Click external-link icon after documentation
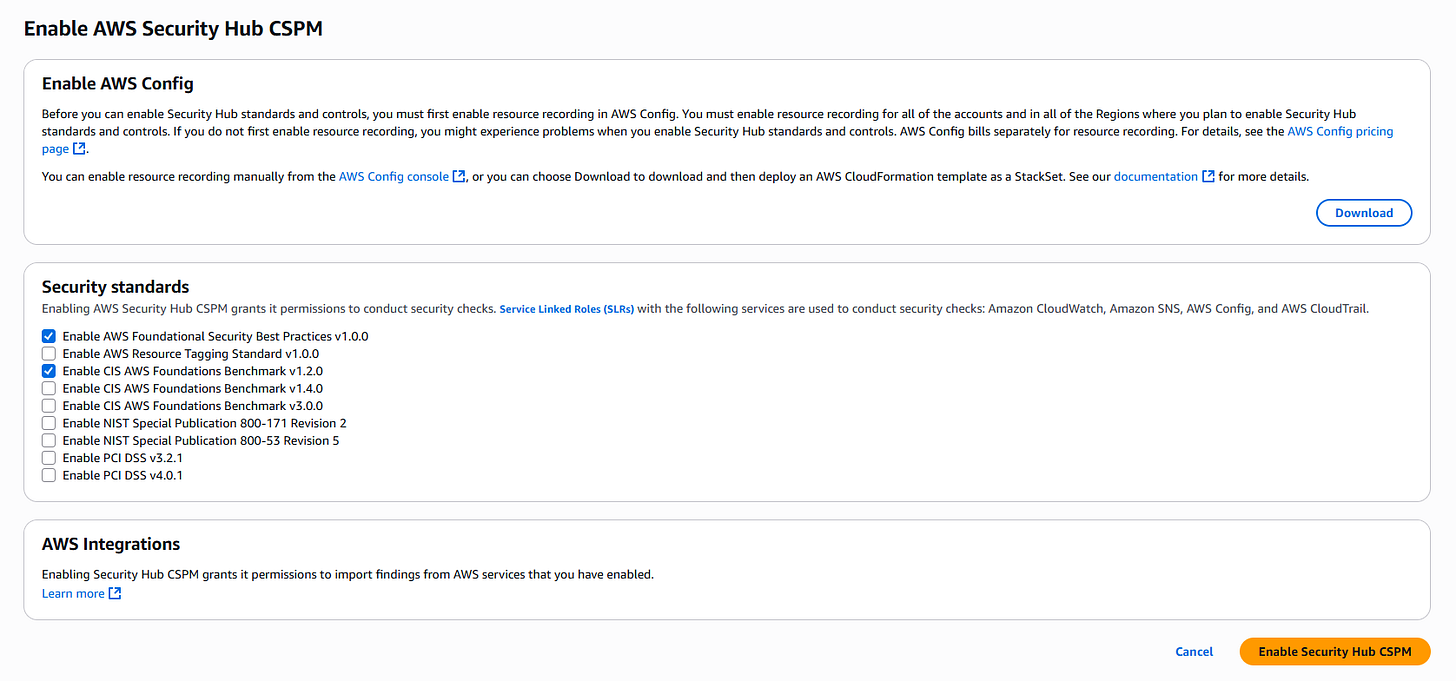This screenshot has width=1456, height=681. tap(1208, 177)
